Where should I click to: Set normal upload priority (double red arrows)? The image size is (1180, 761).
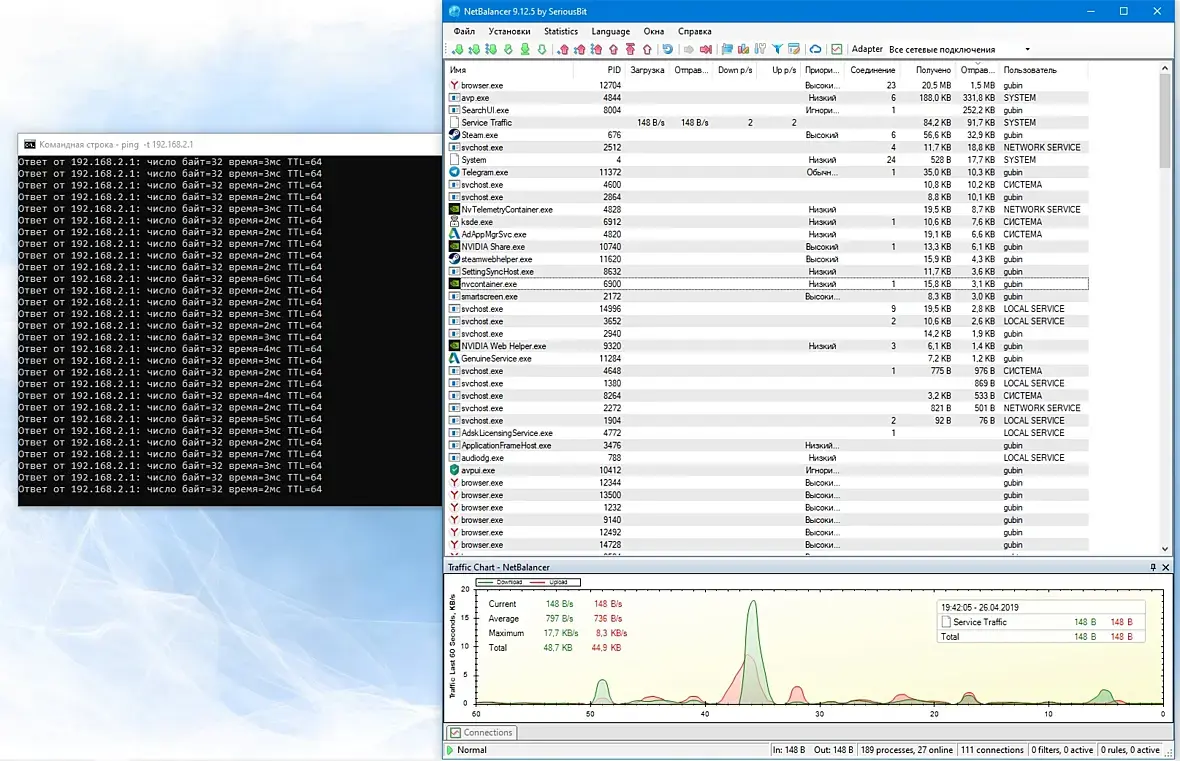click(x=579, y=50)
